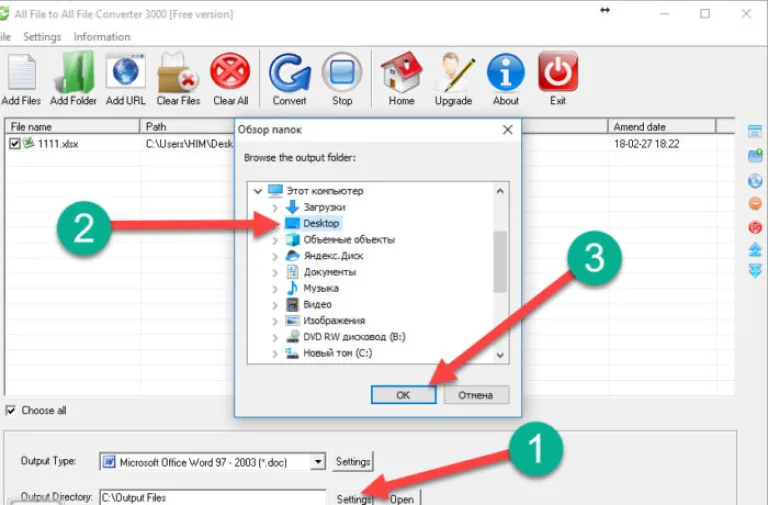This screenshot has width=768, height=505.
Task: Click the Add URL globe icon
Action: point(126,72)
